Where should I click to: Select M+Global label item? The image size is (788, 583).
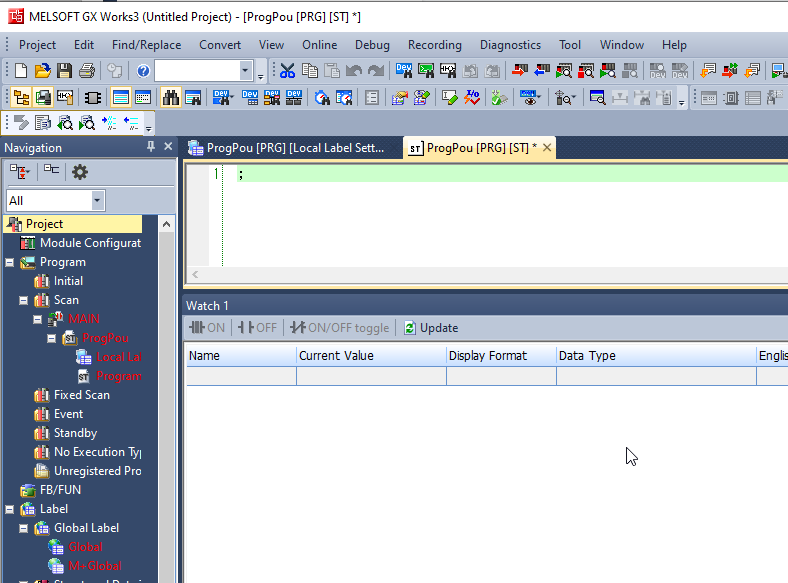(85, 566)
